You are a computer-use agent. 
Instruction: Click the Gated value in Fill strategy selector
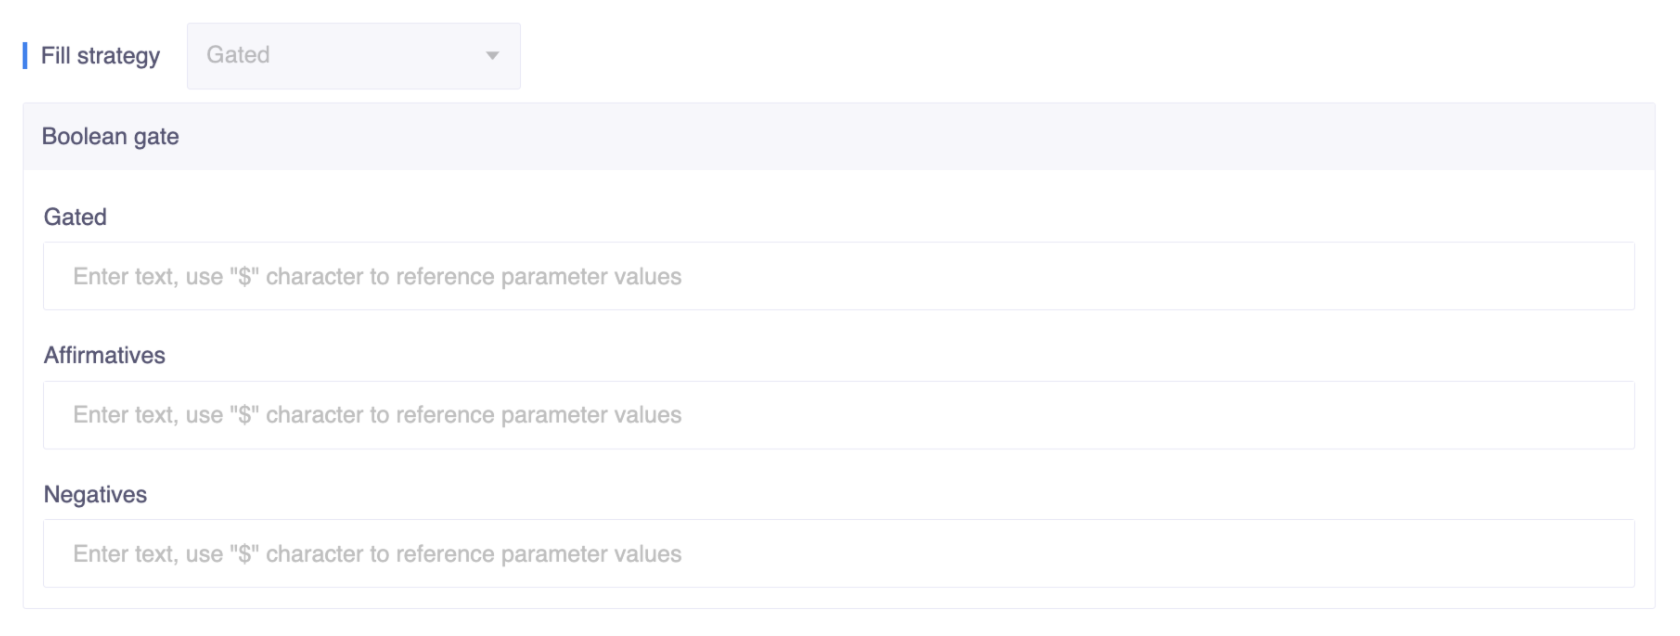click(238, 55)
